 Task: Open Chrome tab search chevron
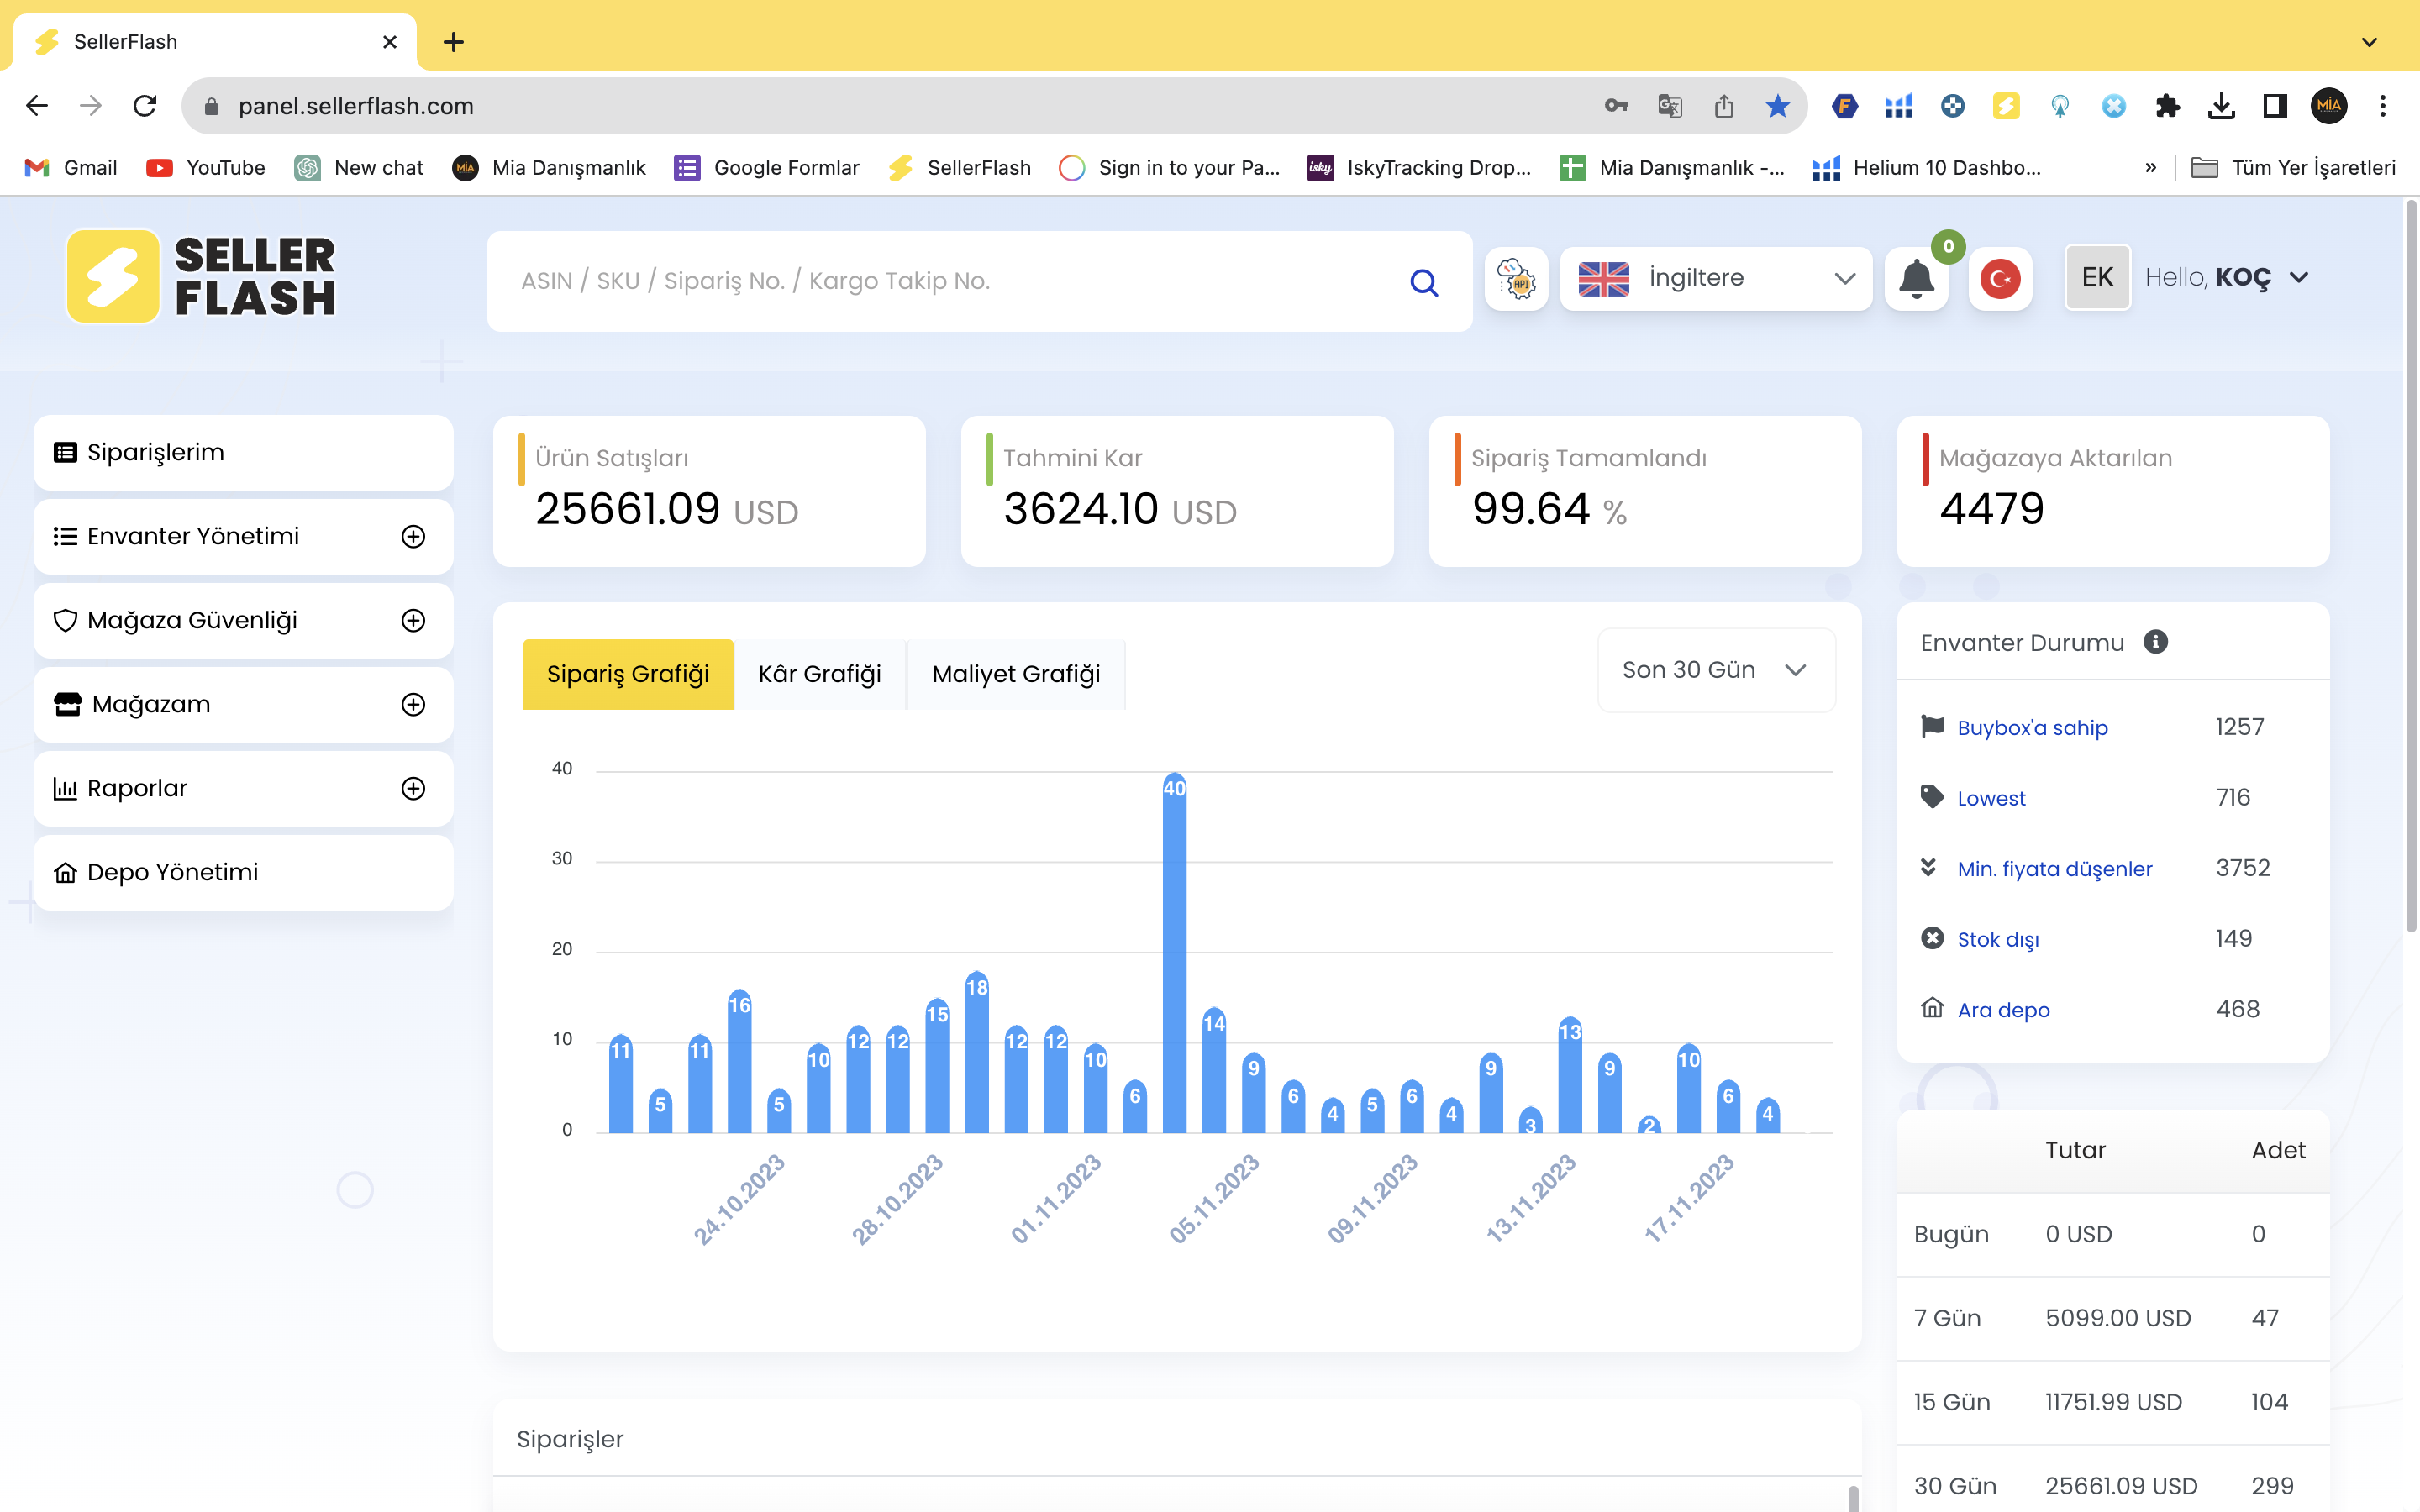coord(2369,42)
